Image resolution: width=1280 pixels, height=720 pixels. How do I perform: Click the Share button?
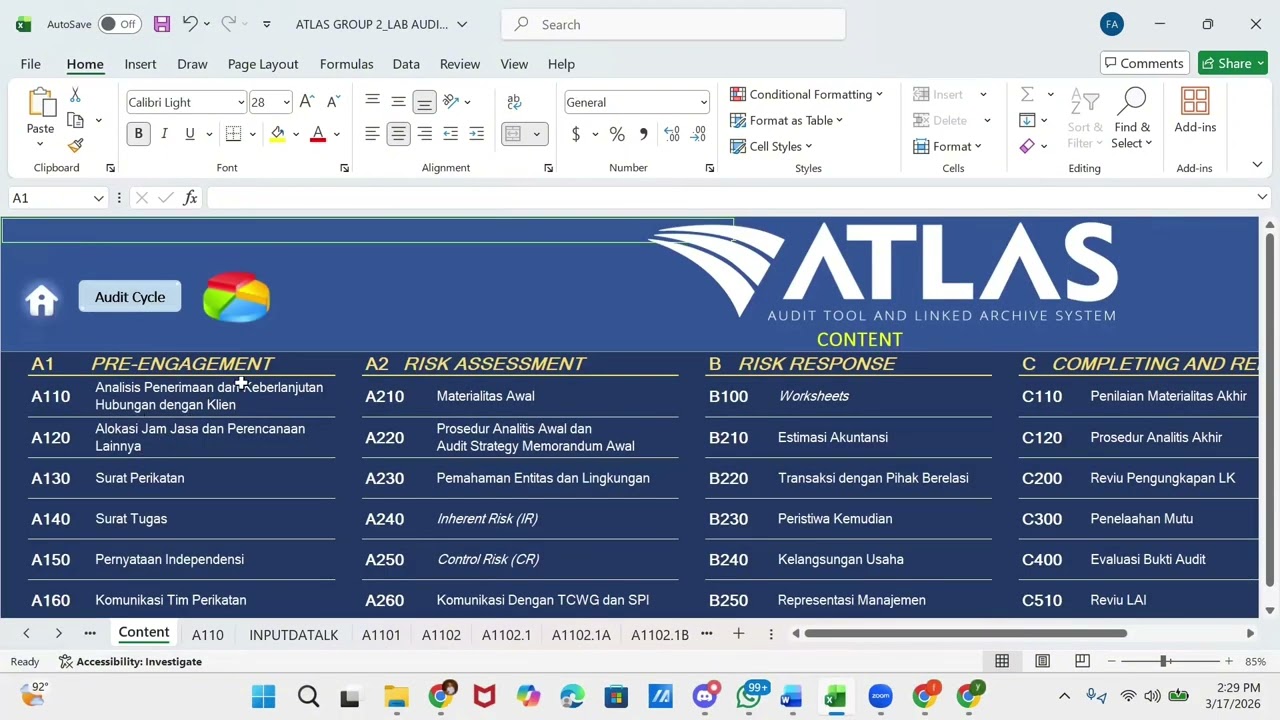1233,63
